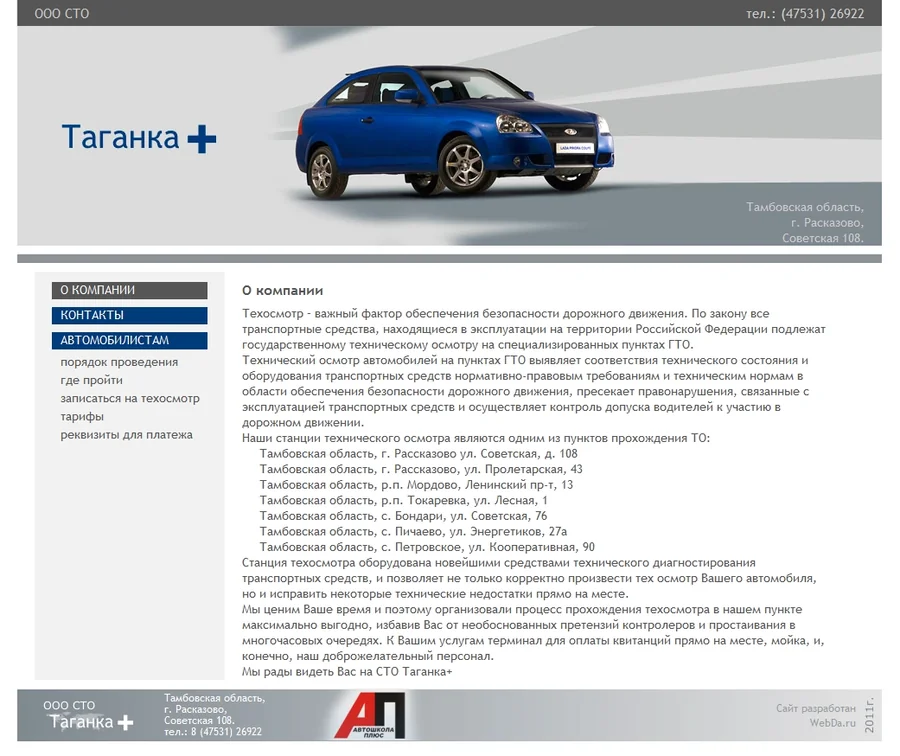Image resolution: width=900 pixels, height=756 pixels.
Task: Open the АВТОМОБИЛИСТАМ menu section
Action: (129, 340)
